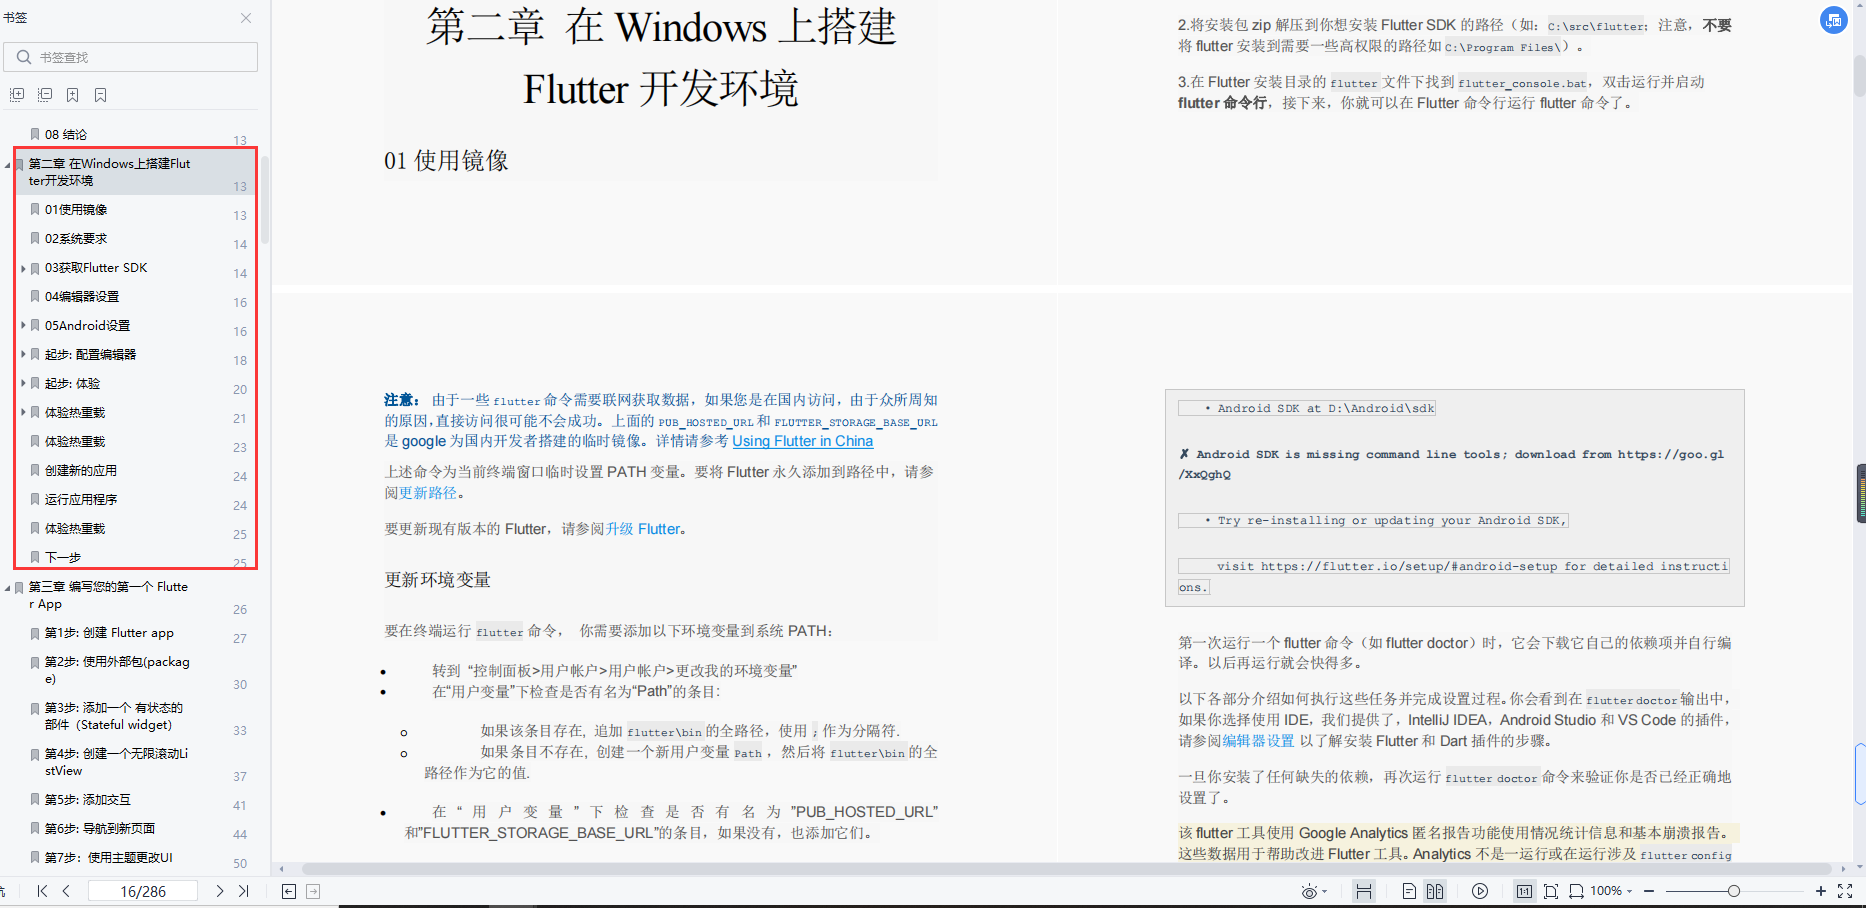The height and width of the screenshot is (908, 1866).
Task: Open bookmark 第5步: 添加交互
Action: 88,800
